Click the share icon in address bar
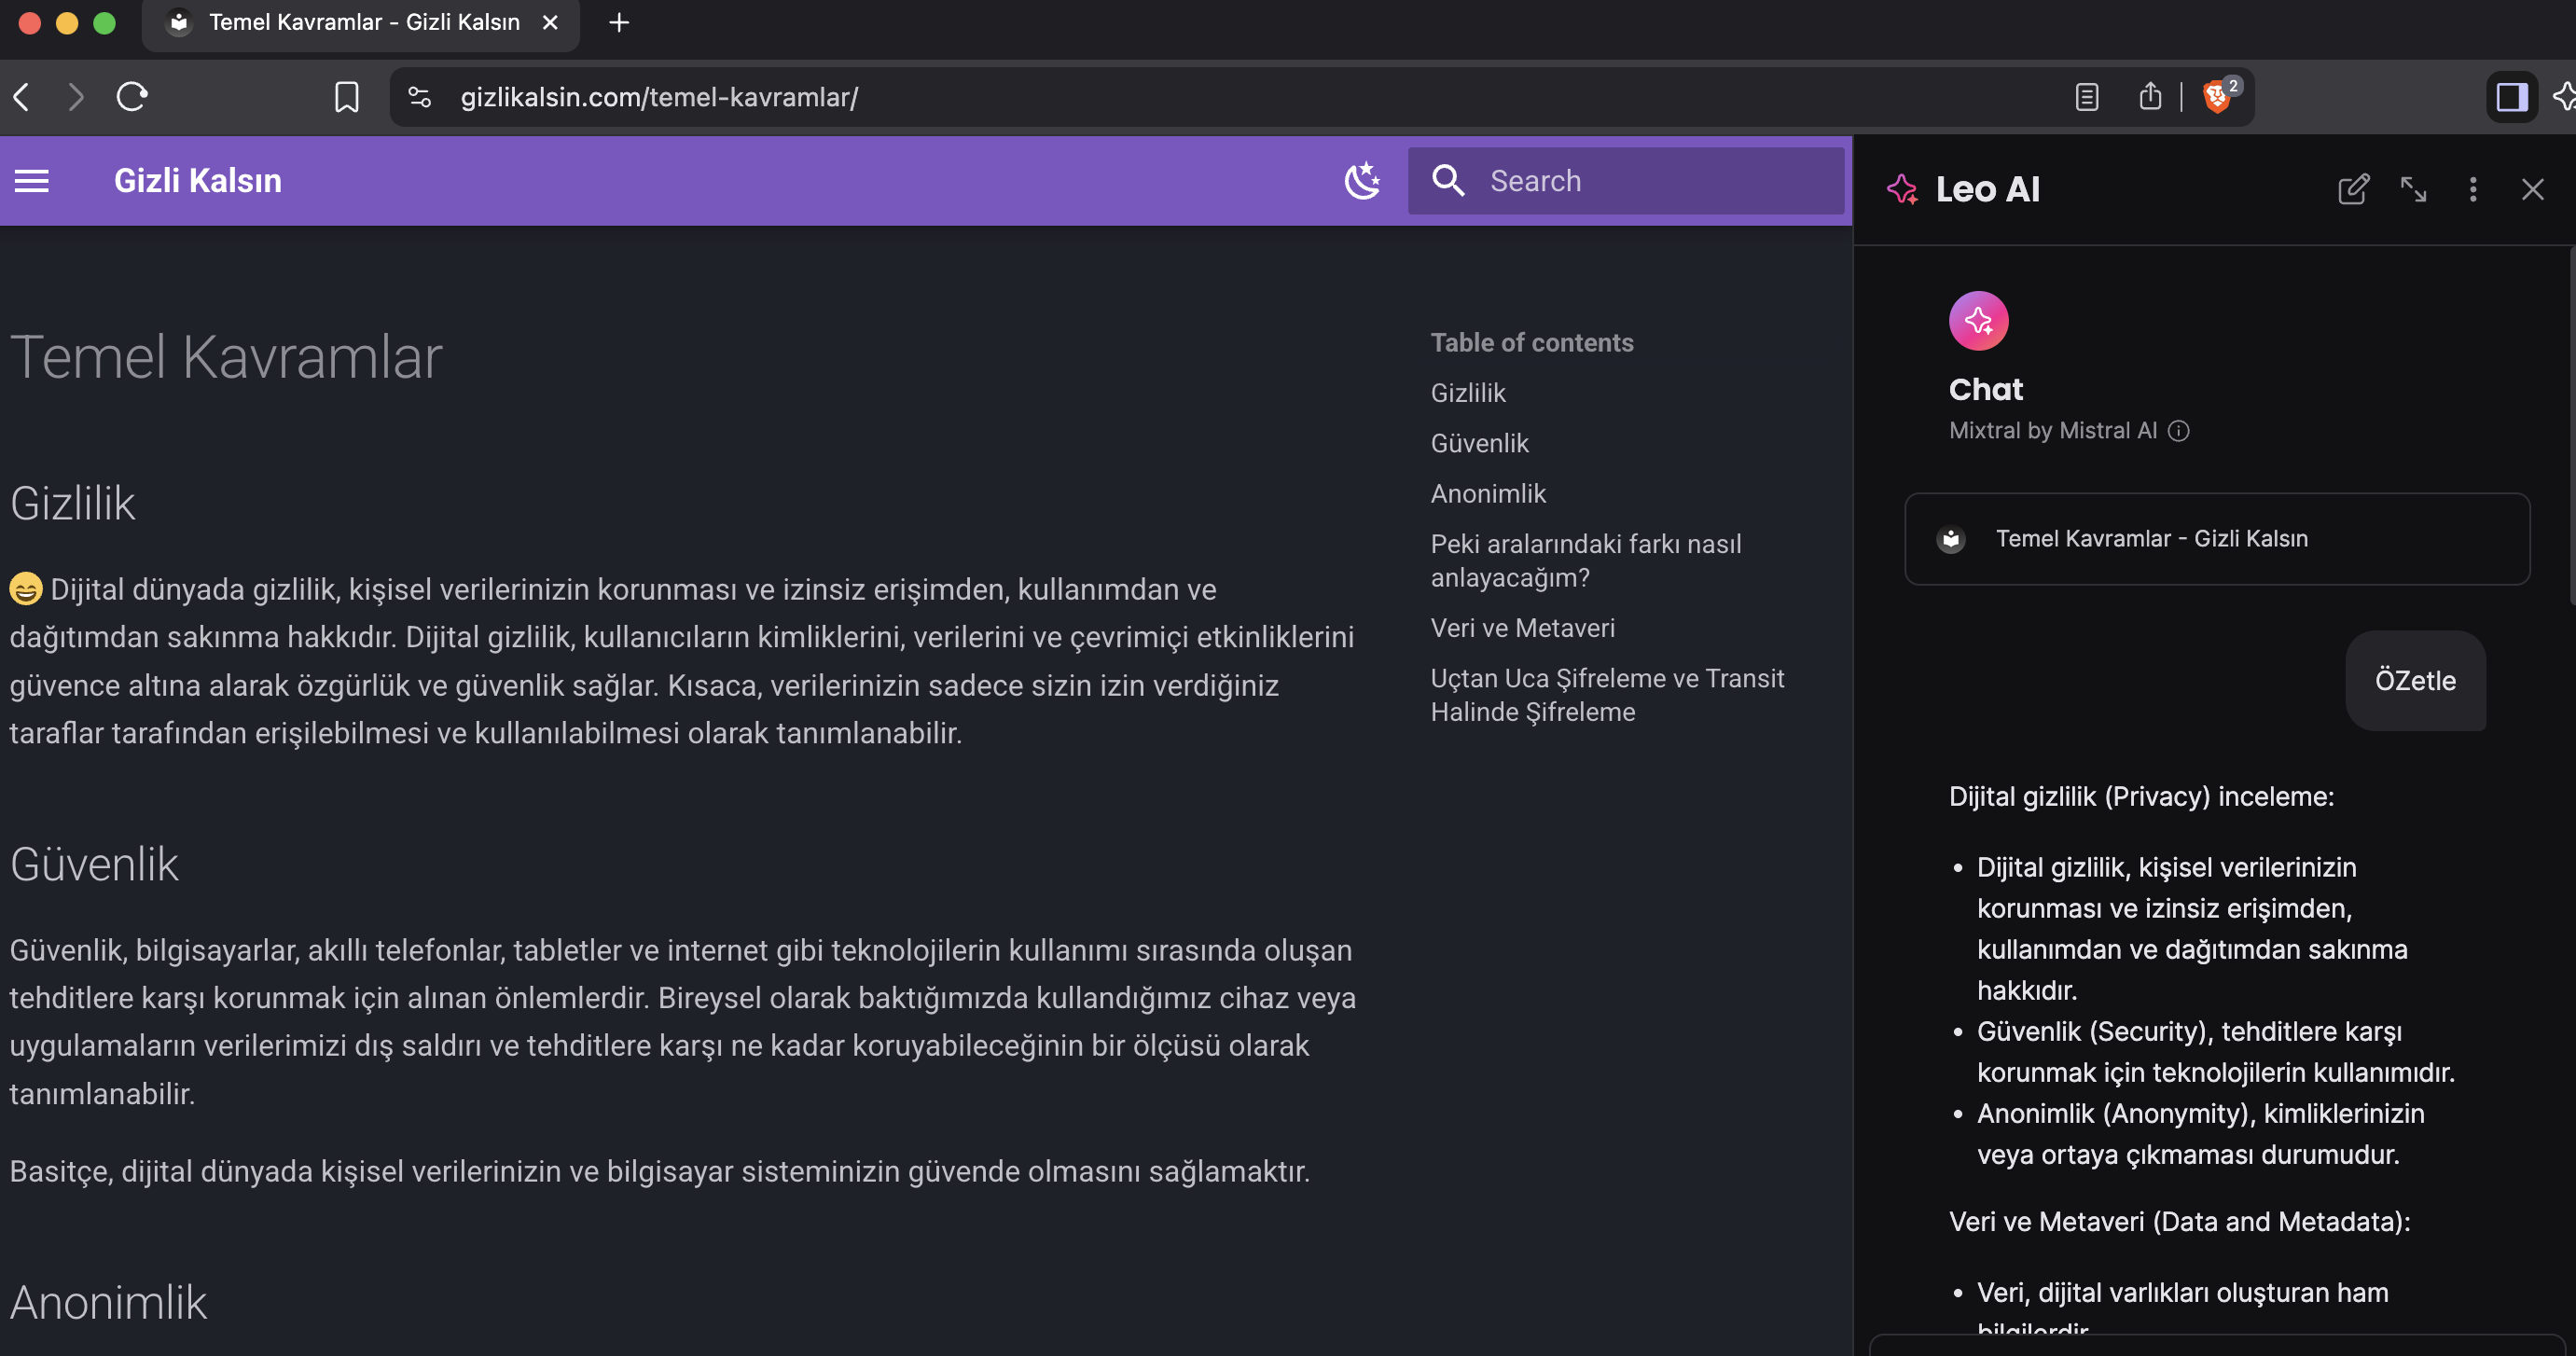 tap(2149, 97)
